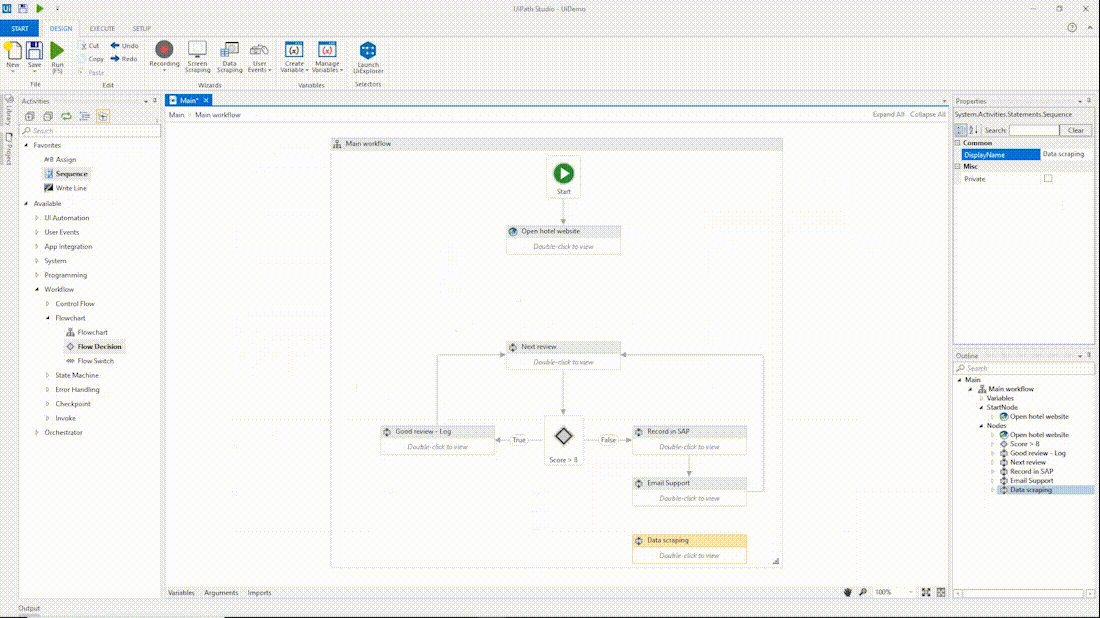This screenshot has height=618, width=1100.
Task: Expand all activities icon in Activities panel
Action: pos(29,116)
